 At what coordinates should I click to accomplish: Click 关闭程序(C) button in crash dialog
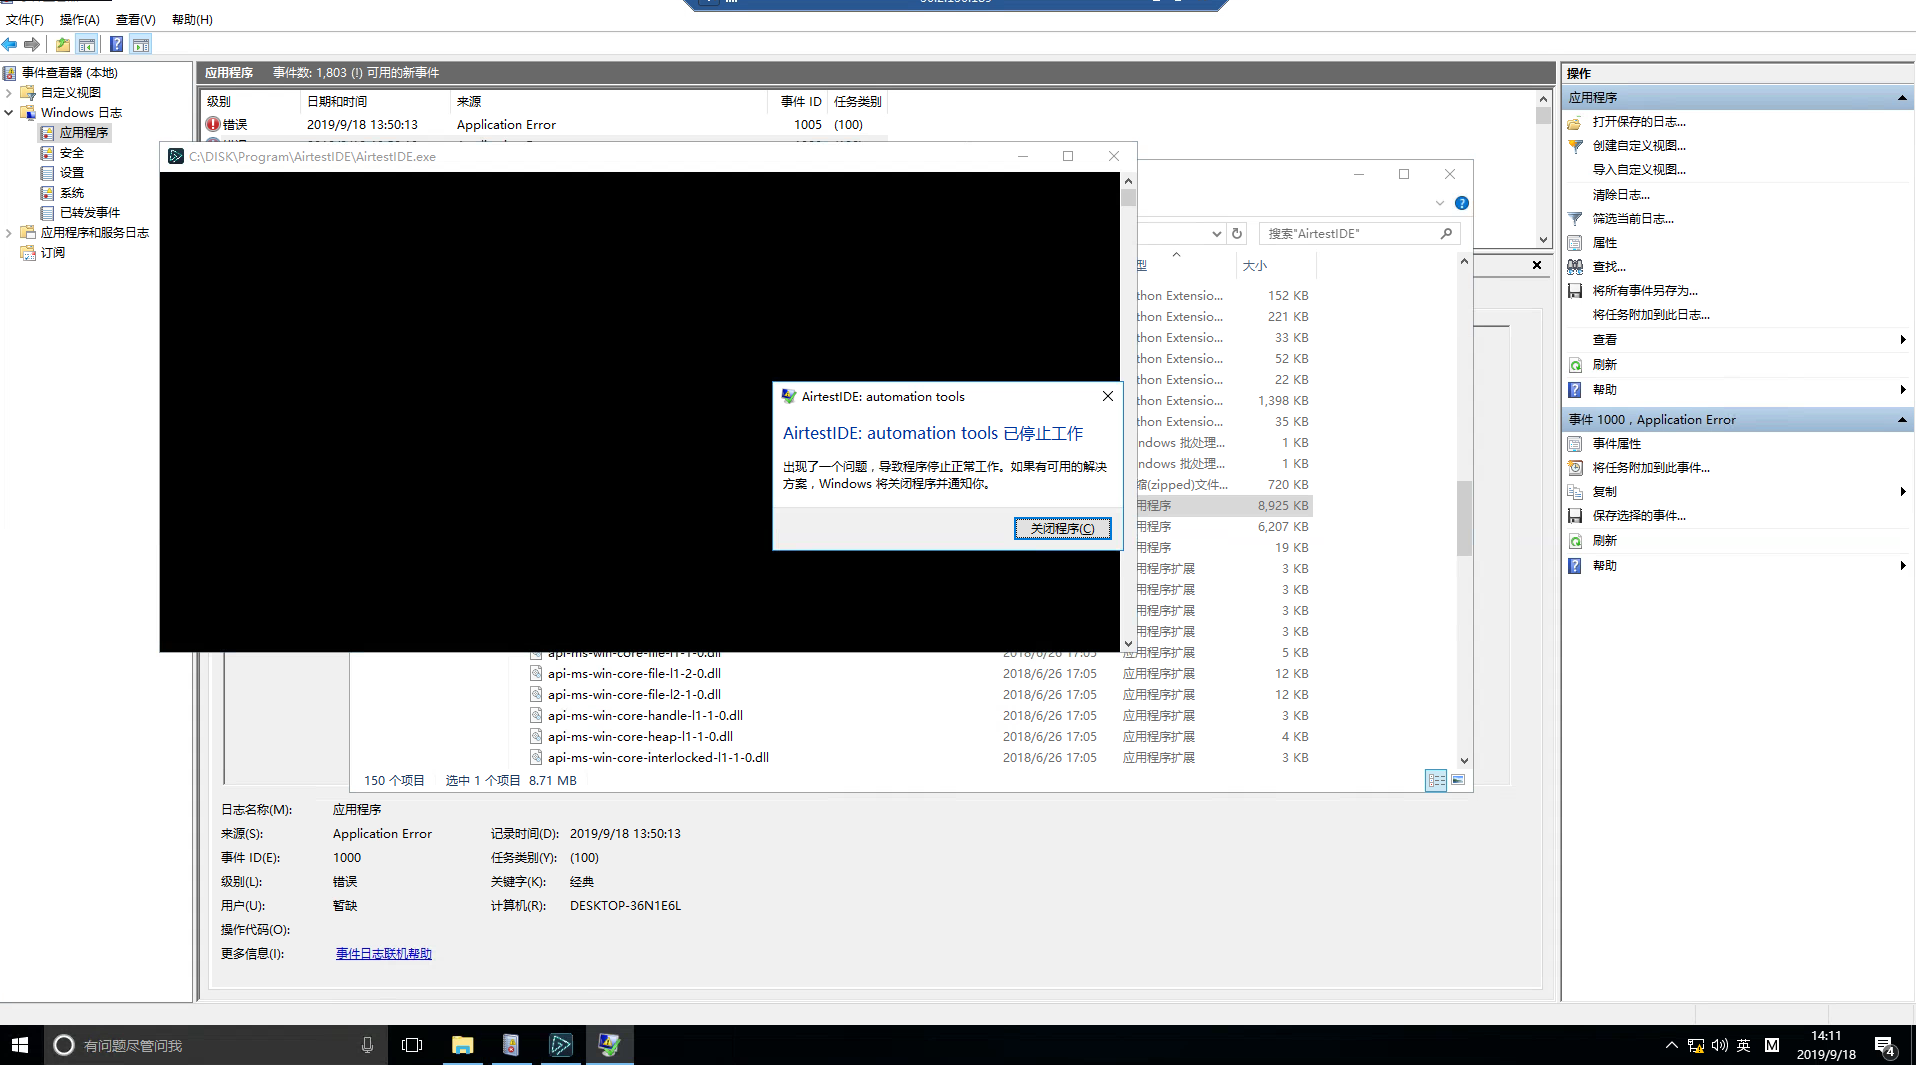tap(1062, 528)
